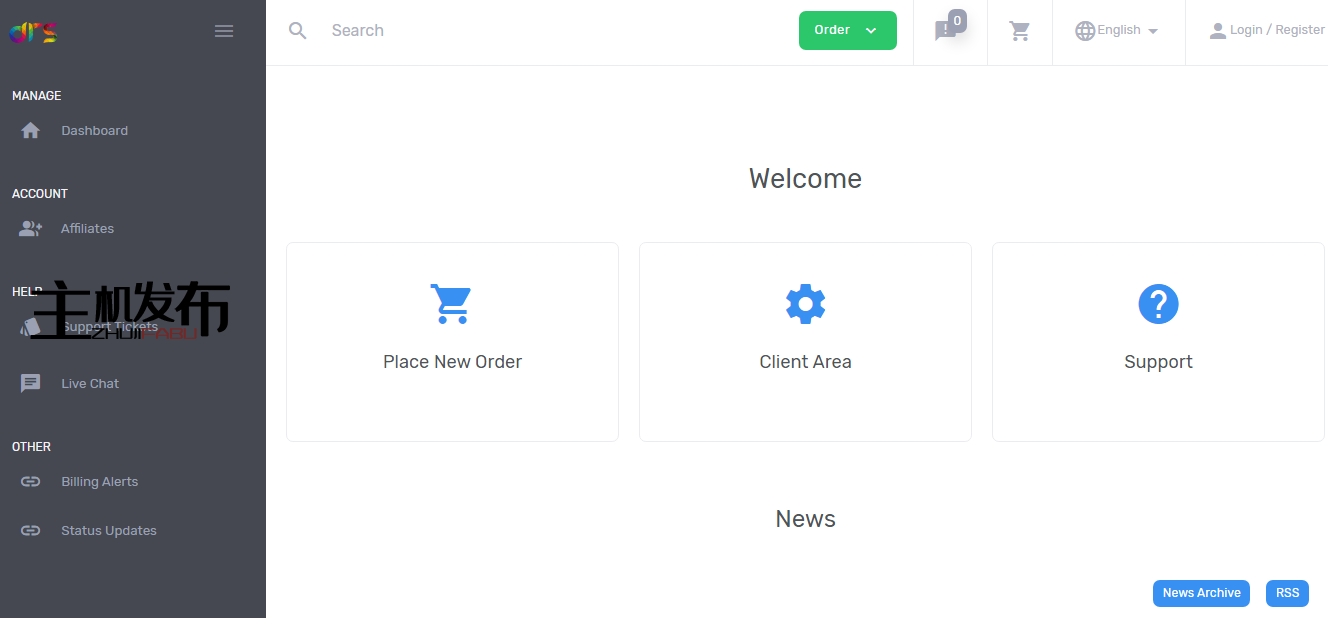
Task: Open the English language dropdown
Action: [x=1118, y=30]
